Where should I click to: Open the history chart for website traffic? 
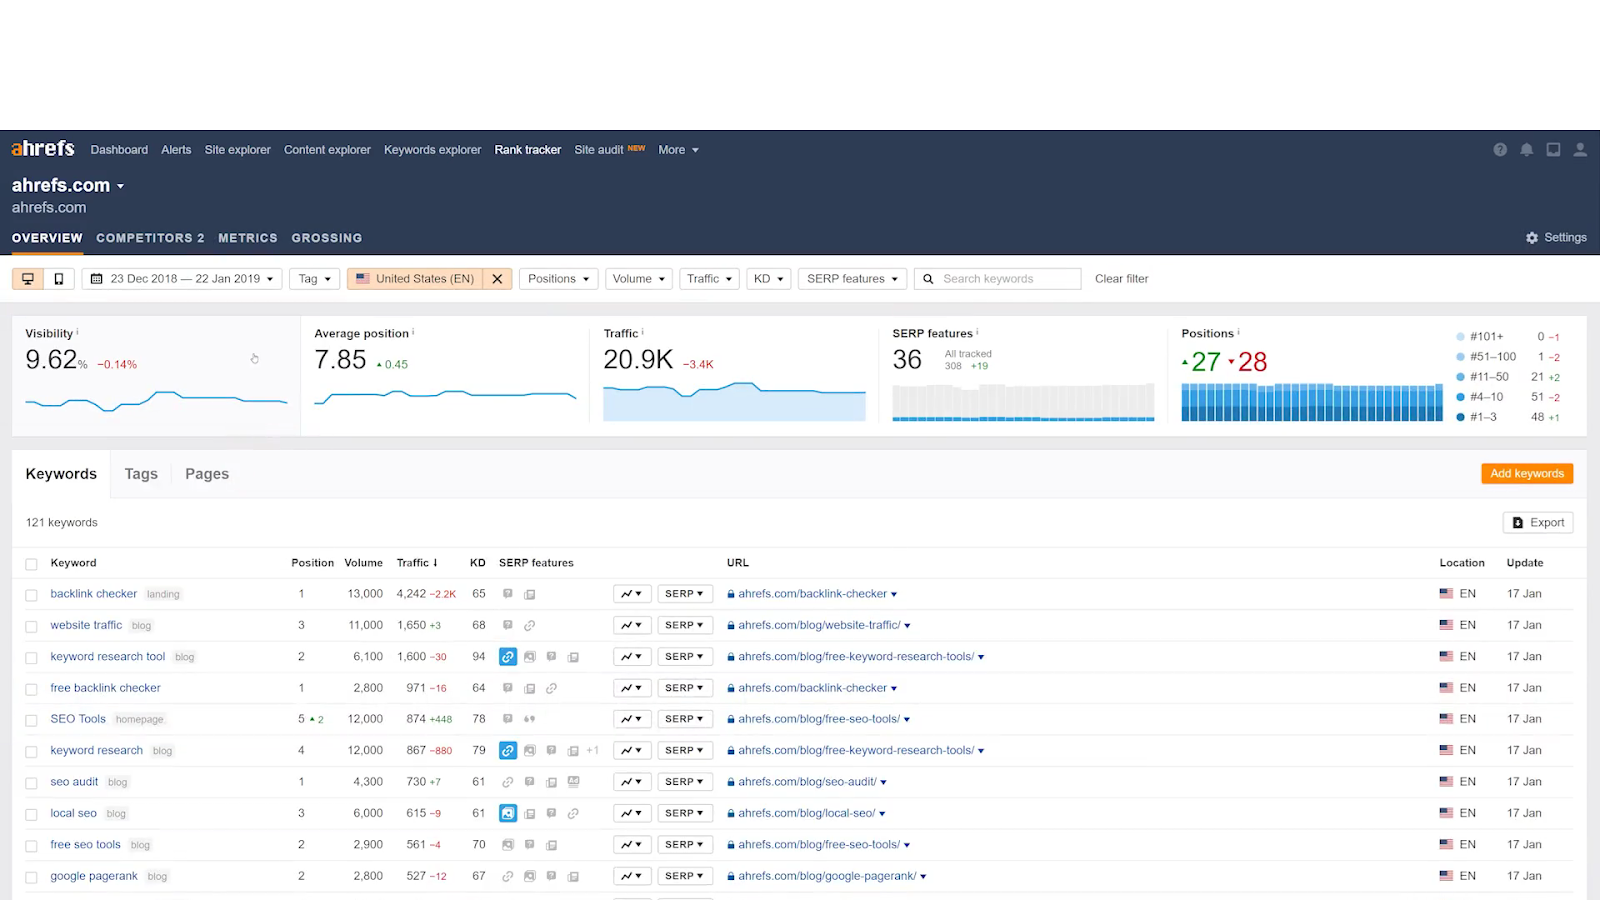point(632,625)
